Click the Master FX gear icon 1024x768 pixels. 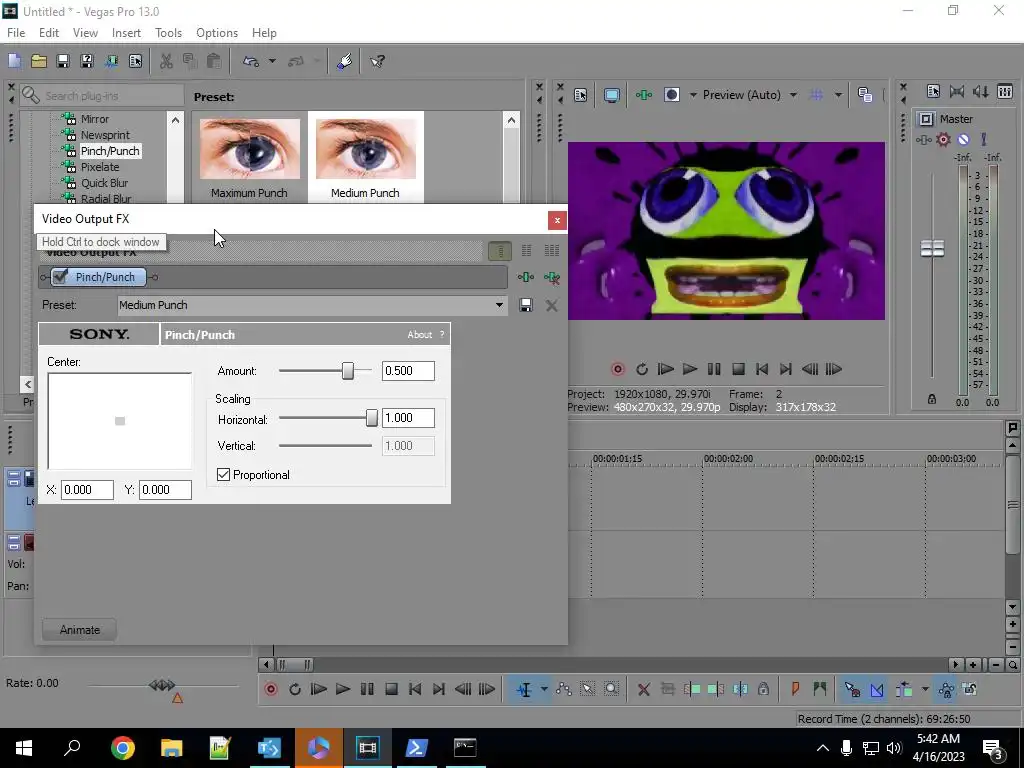click(x=943, y=139)
